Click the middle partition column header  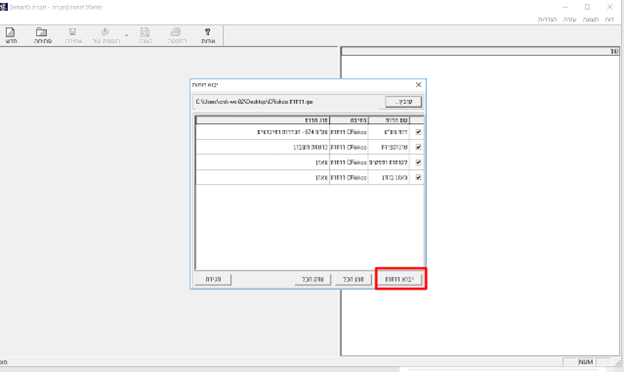pos(349,120)
